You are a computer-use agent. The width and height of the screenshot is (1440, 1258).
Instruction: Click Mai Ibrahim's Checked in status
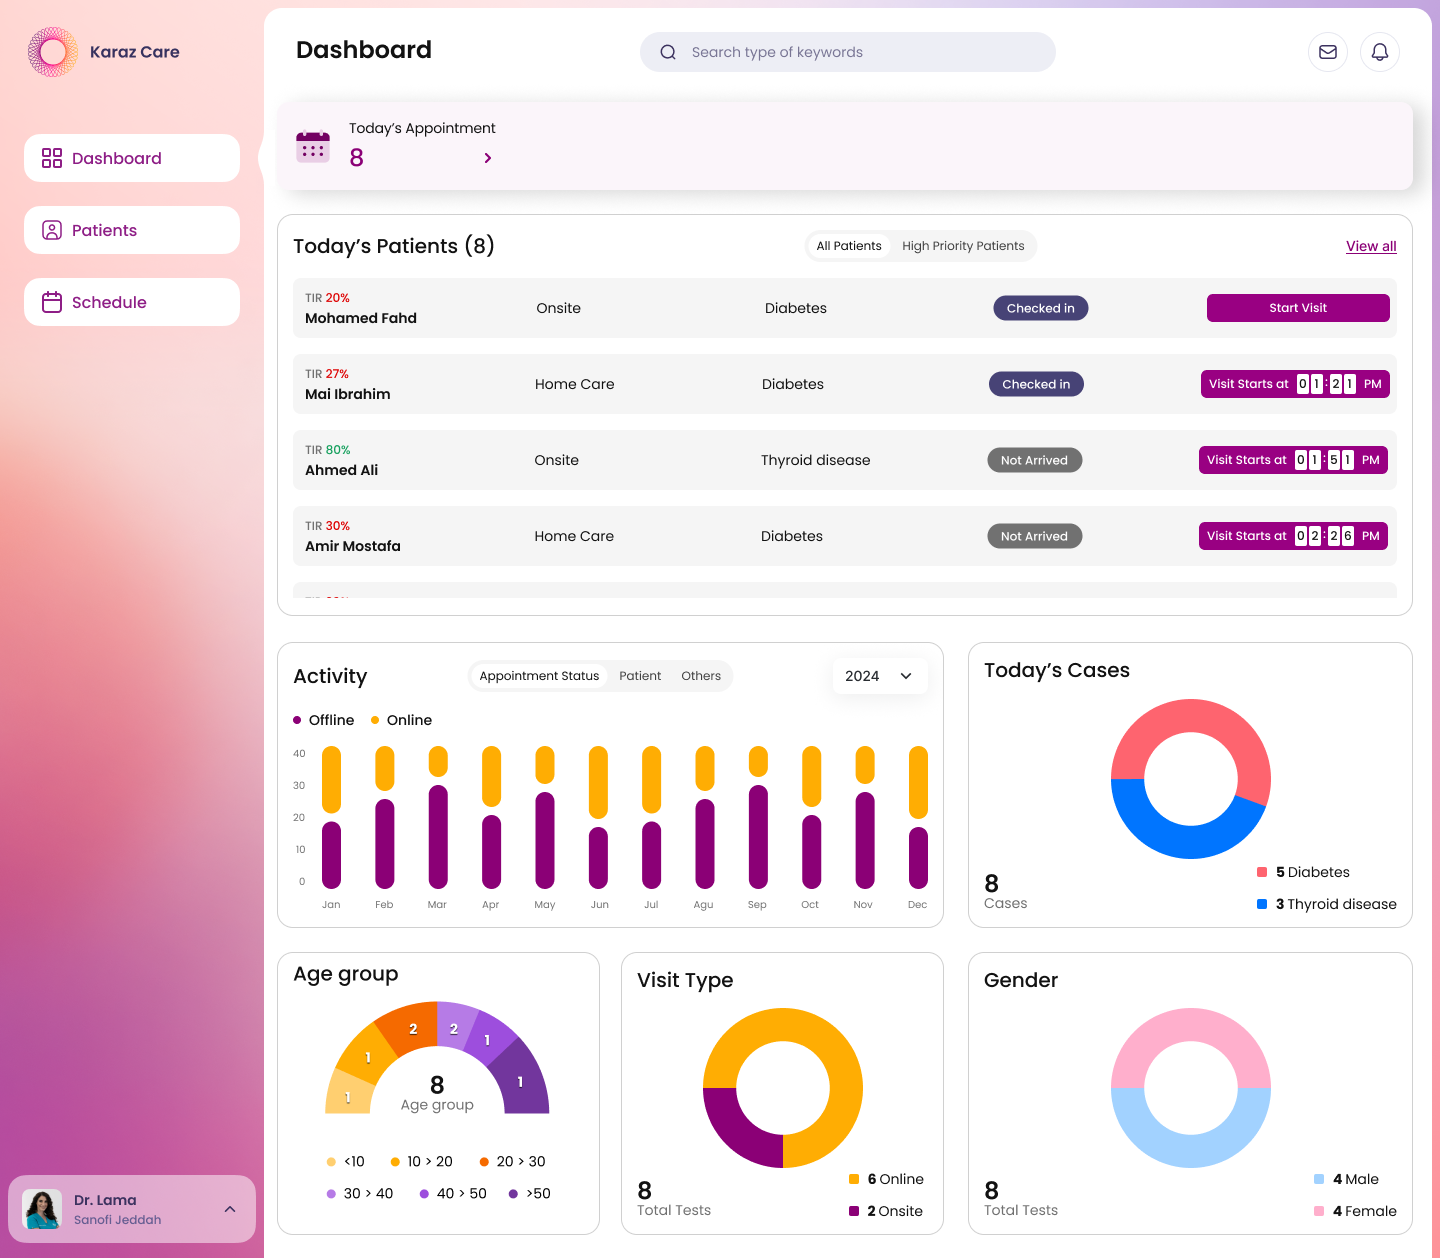click(x=1036, y=384)
